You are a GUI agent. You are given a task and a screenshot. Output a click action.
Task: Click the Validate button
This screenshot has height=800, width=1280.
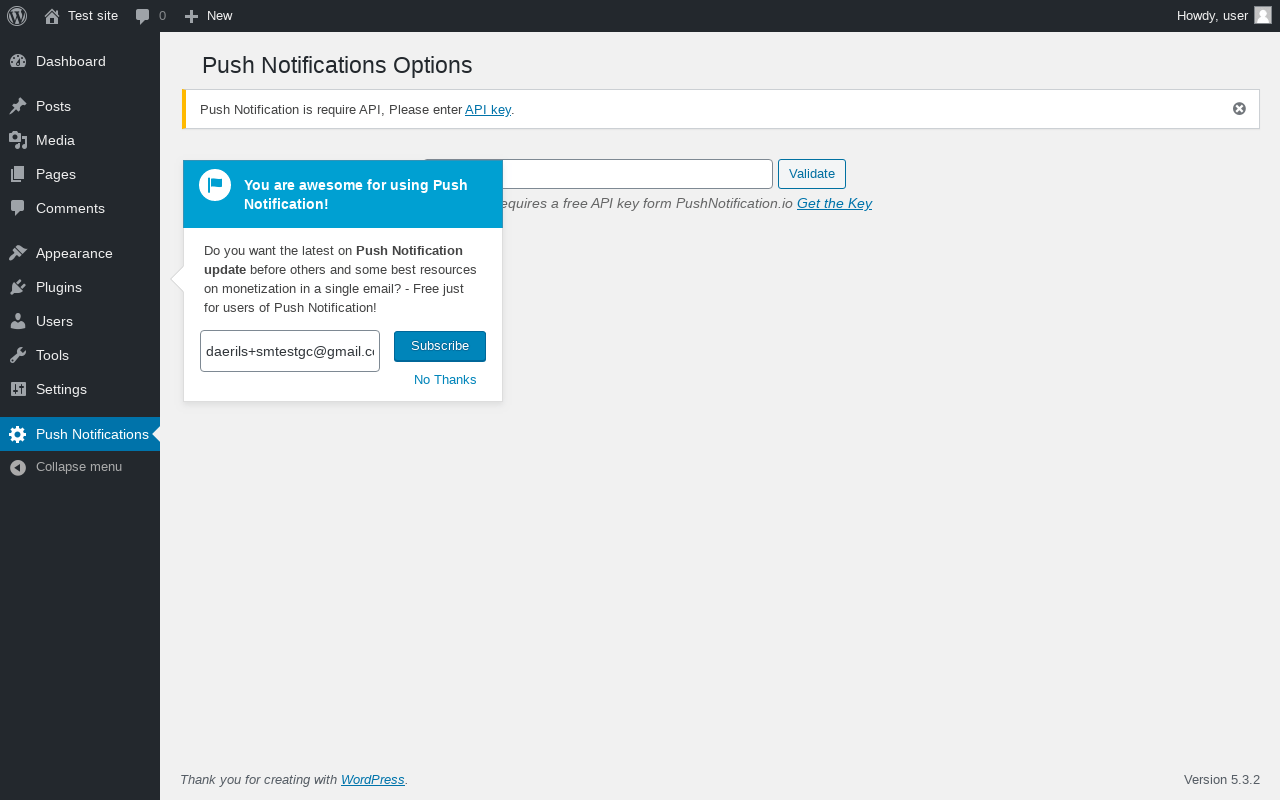[812, 174]
